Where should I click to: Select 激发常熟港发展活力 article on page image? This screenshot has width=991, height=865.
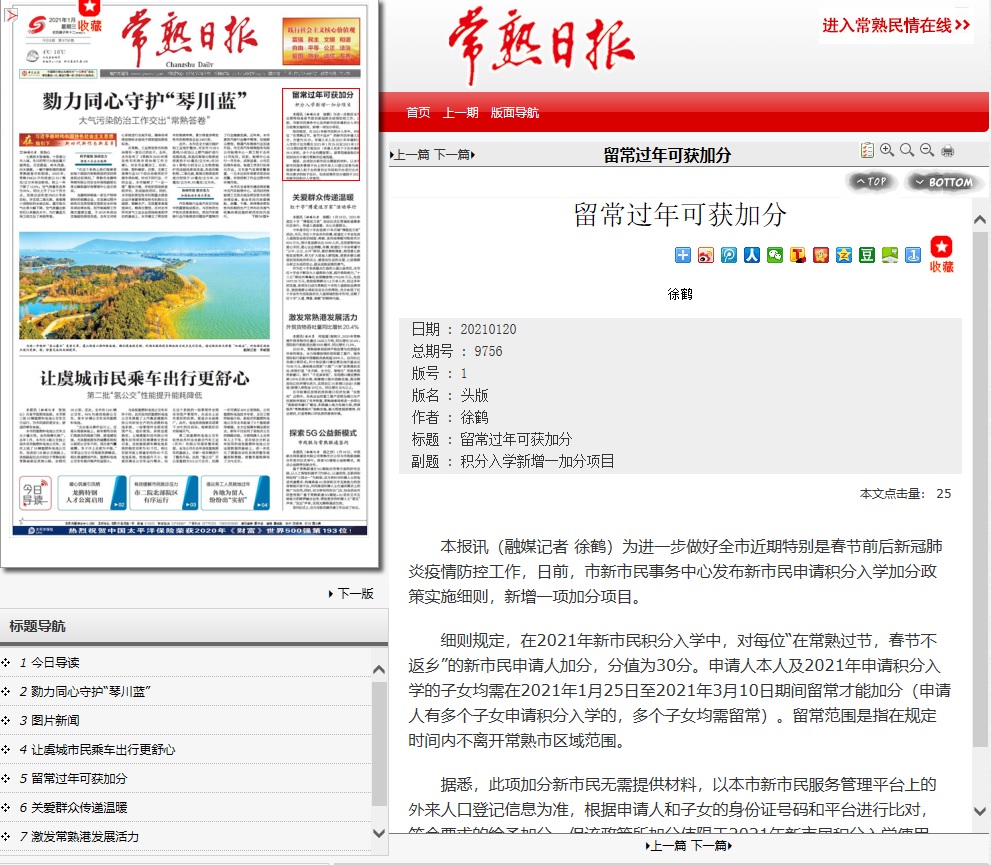323,363
